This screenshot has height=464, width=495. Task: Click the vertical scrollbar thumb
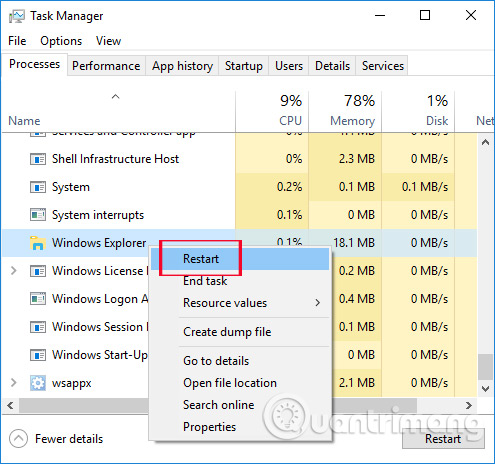(486, 367)
